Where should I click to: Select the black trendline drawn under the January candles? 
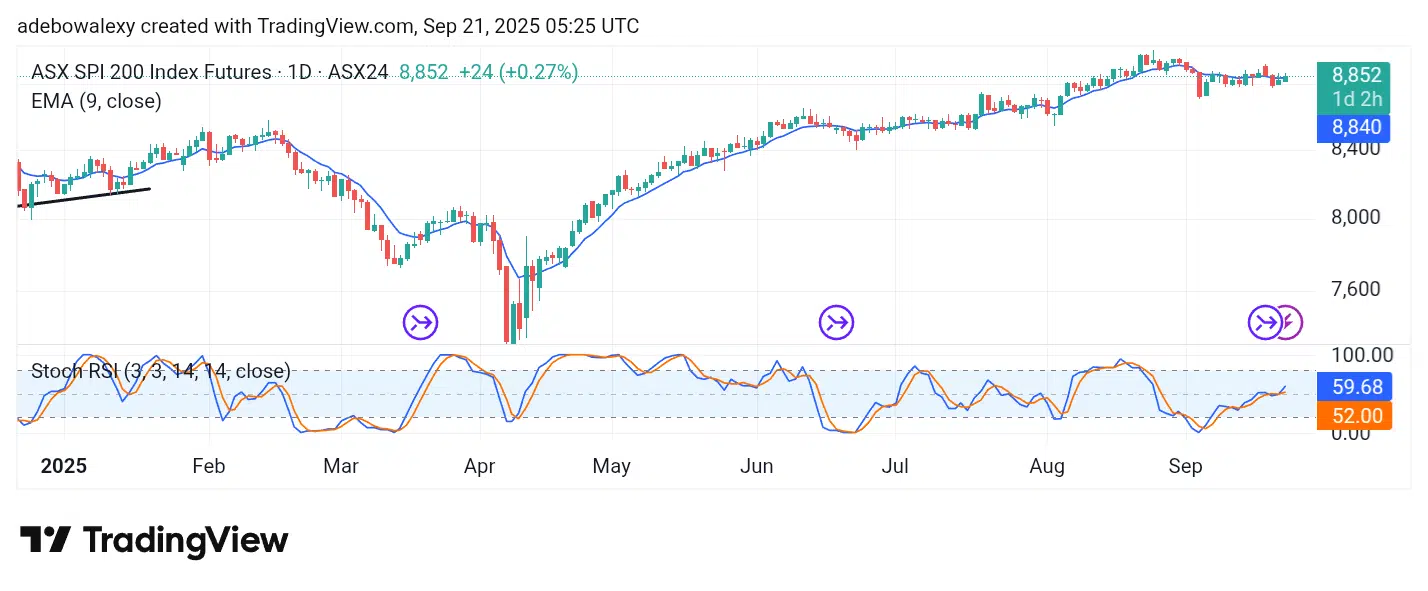pyautogui.click(x=85, y=197)
